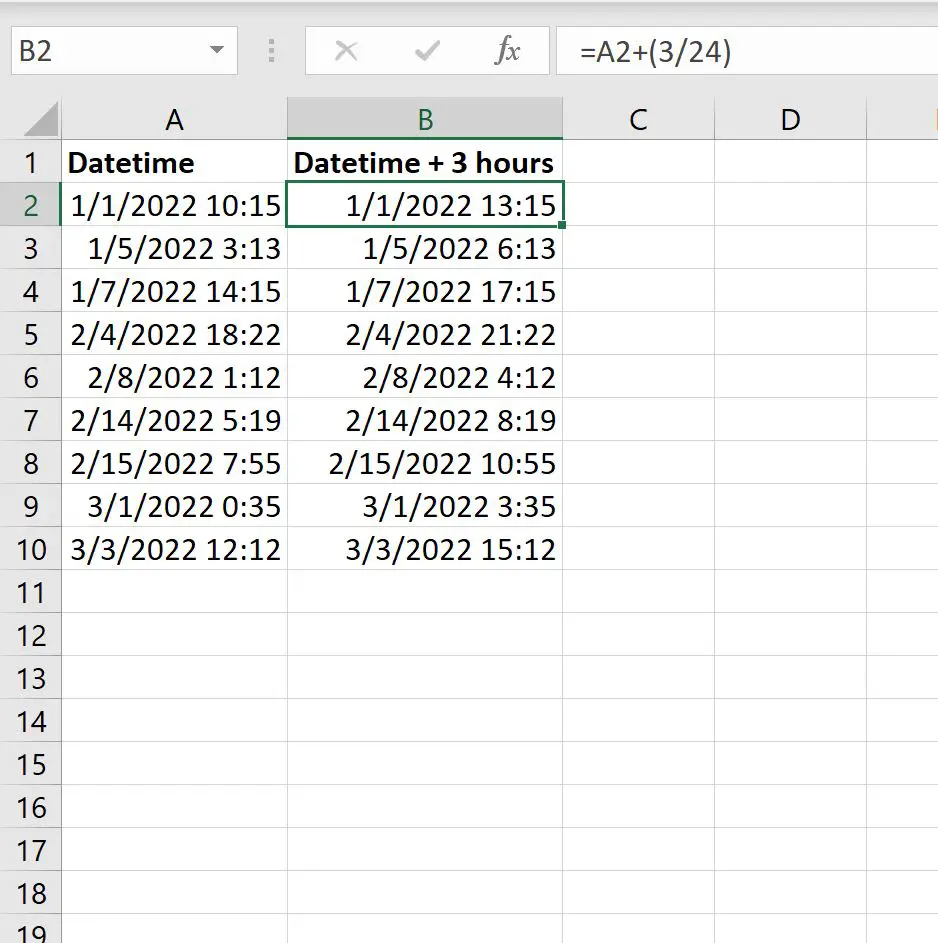Select column B header
The height and width of the screenshot is (943, 938).
tap(424, 119)
